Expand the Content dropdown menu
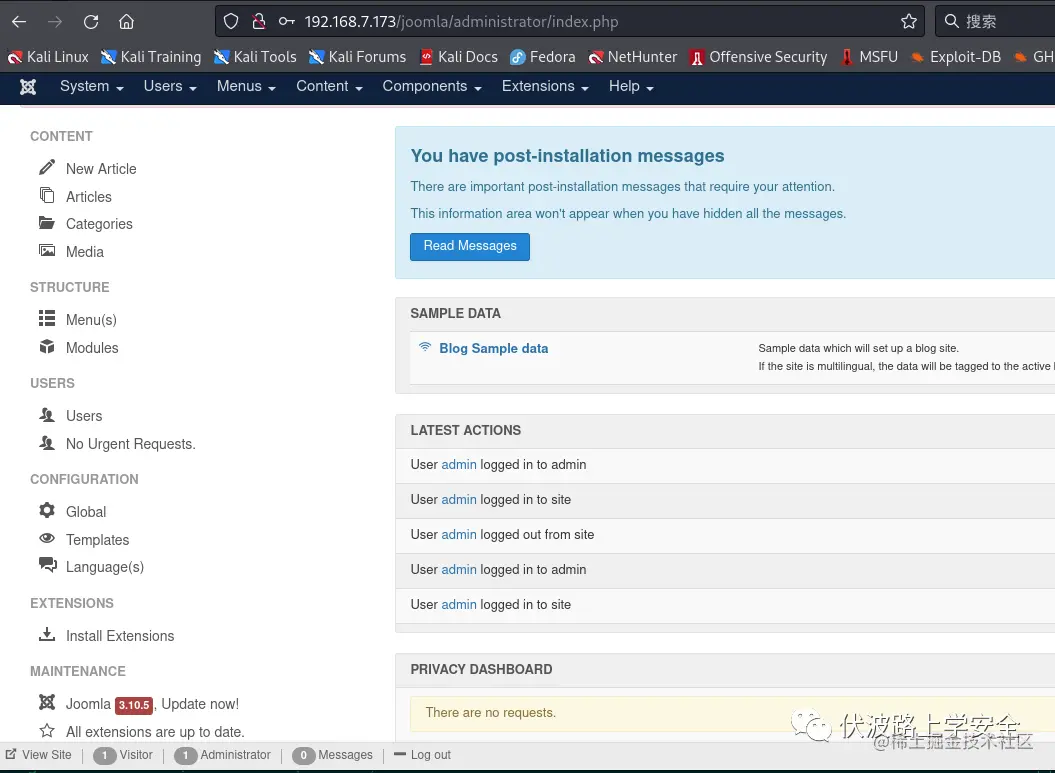The width and height of the screenshot is (1055, 773). coord(330,86)
